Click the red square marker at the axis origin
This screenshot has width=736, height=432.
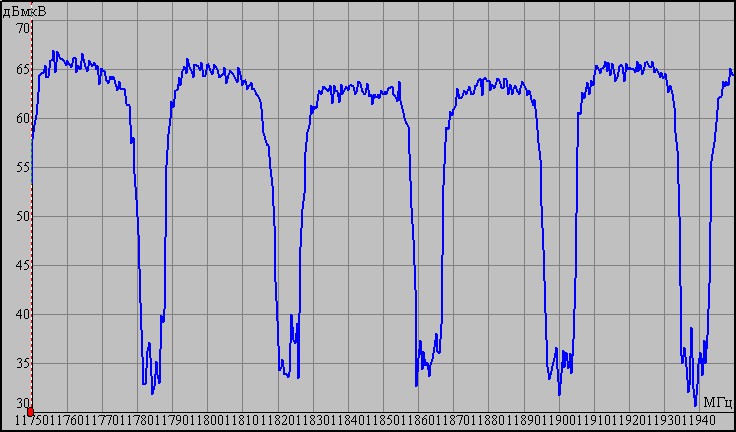31,411
